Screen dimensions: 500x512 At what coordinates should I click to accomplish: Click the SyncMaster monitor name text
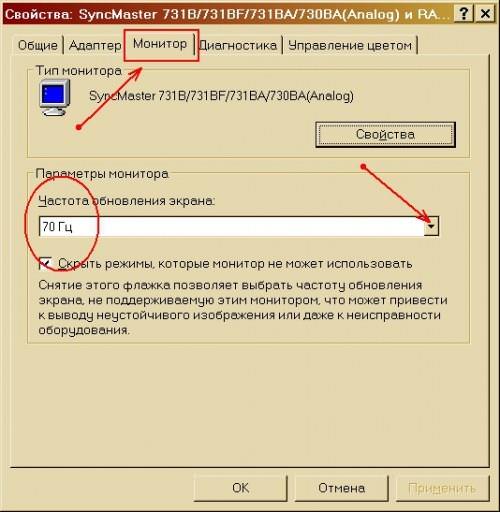(221, 96)
